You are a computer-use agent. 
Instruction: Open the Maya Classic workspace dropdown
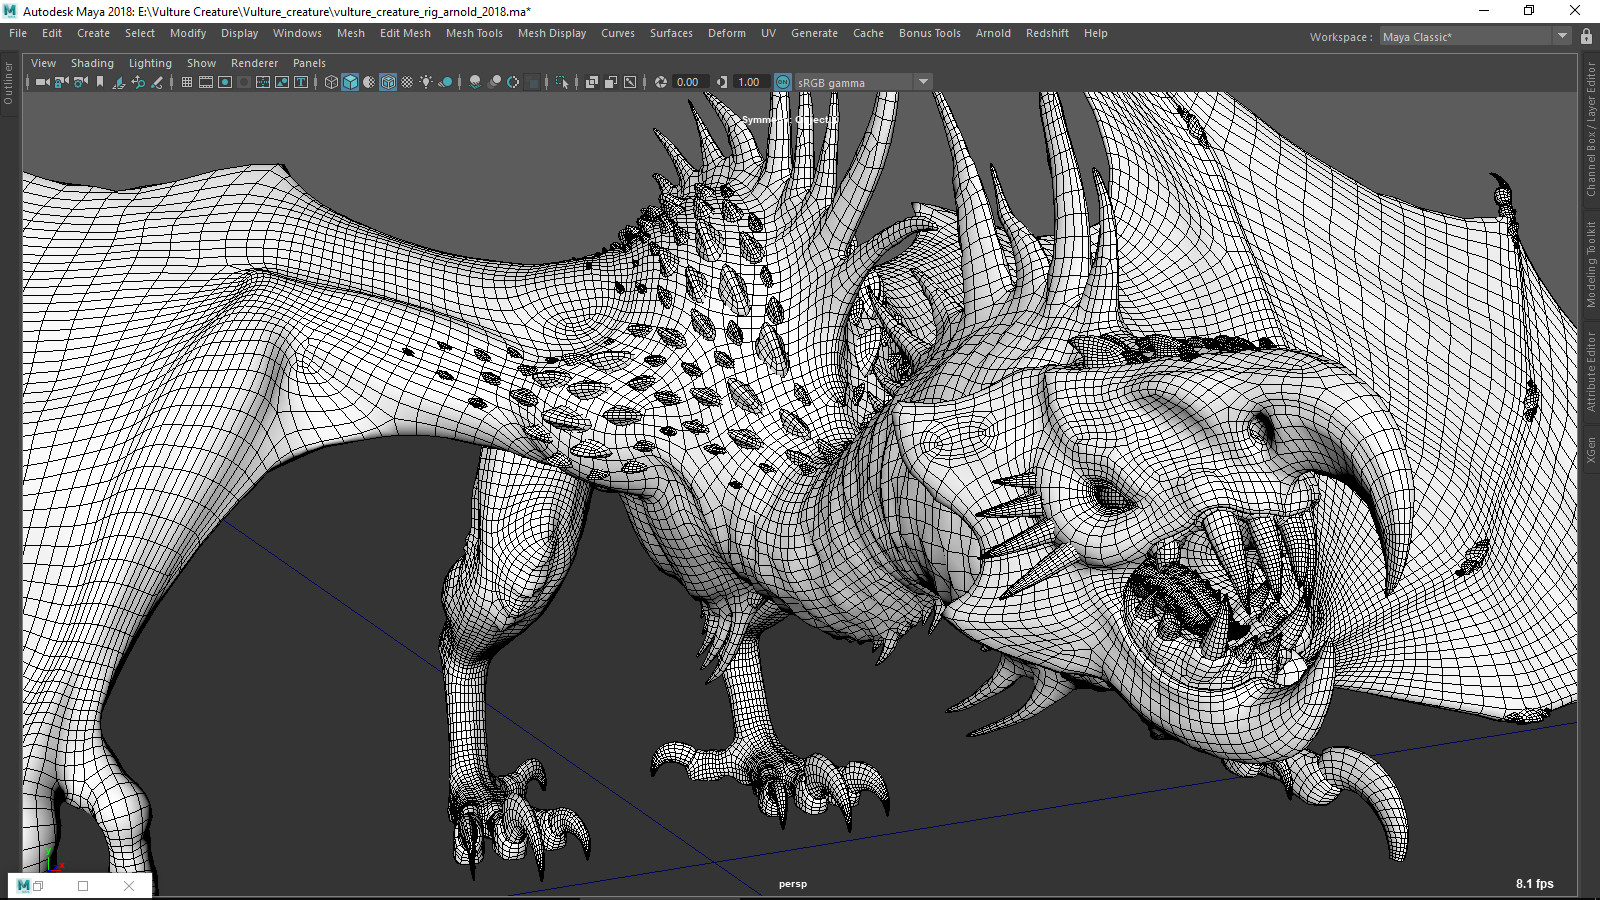coord(1562,36)
